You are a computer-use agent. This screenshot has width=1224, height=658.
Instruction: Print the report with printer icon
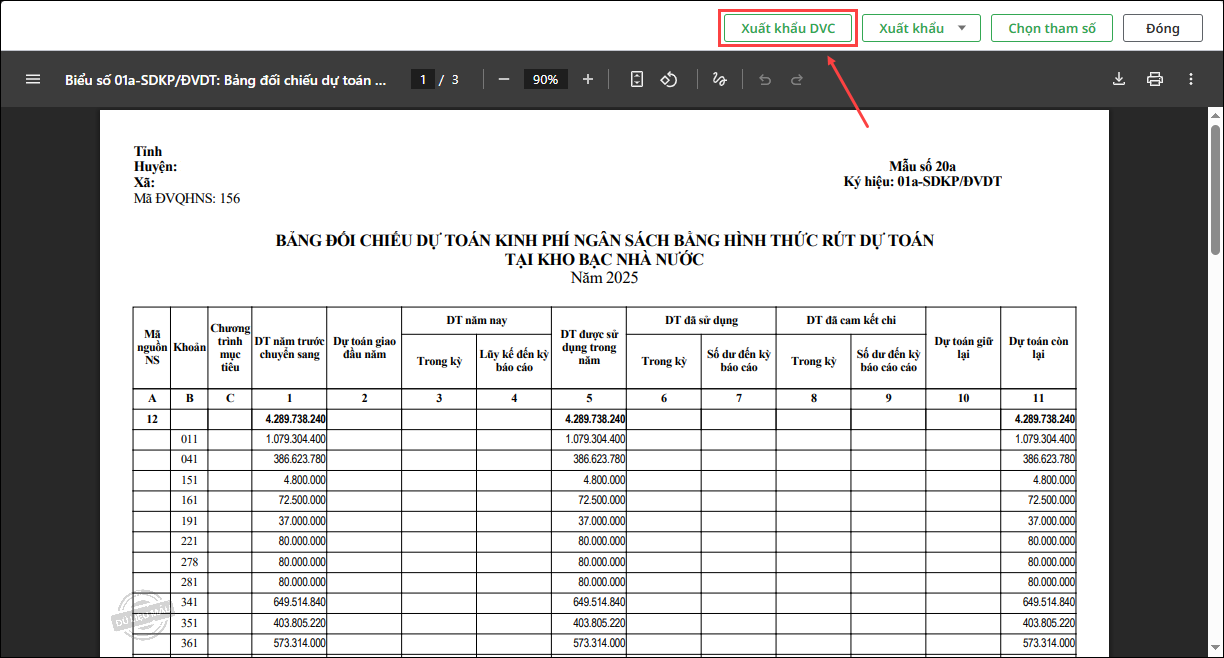pyautogui.click(x=1155, y=79)
